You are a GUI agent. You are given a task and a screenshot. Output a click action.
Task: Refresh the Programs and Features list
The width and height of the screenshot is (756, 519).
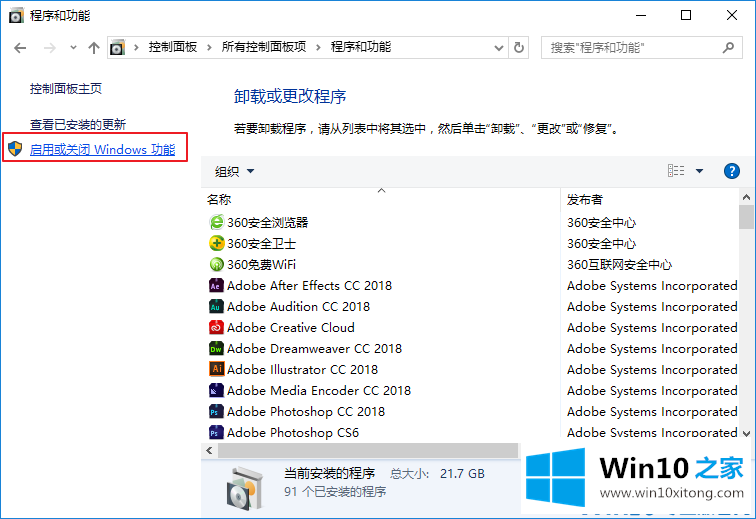[519, 48]
